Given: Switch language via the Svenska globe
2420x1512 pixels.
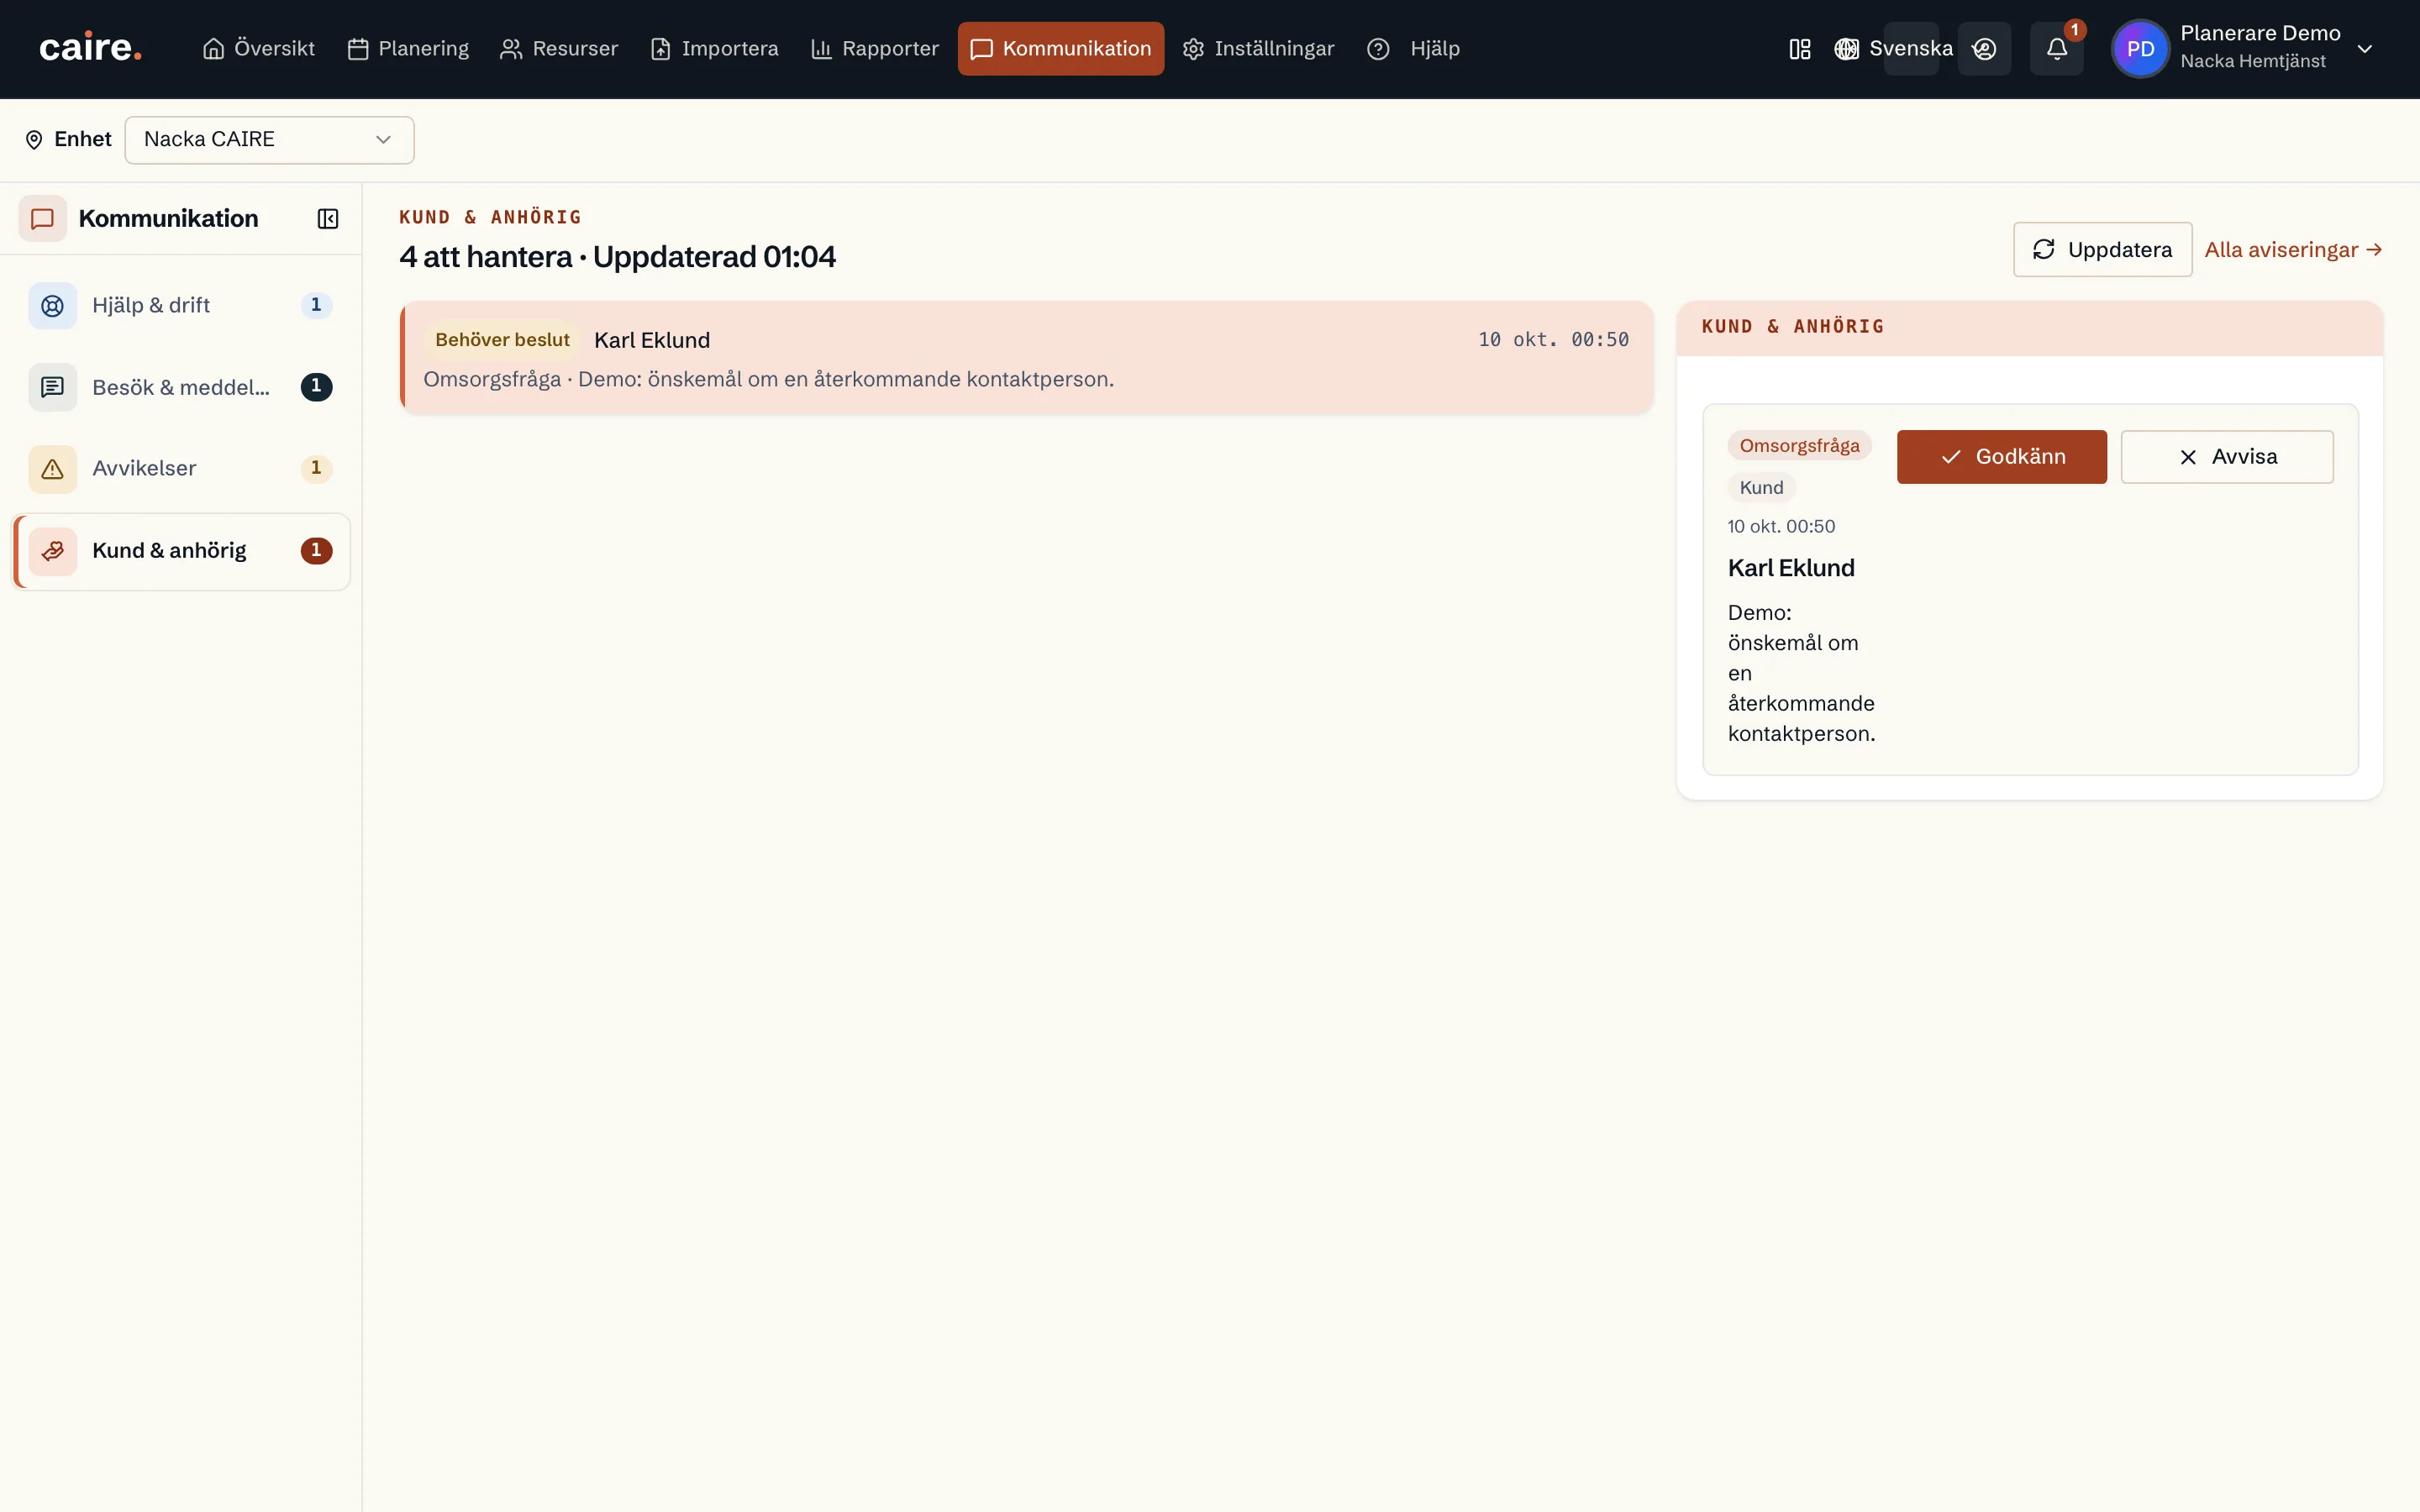Looking at the screenshot, I should coord(1893,48).
